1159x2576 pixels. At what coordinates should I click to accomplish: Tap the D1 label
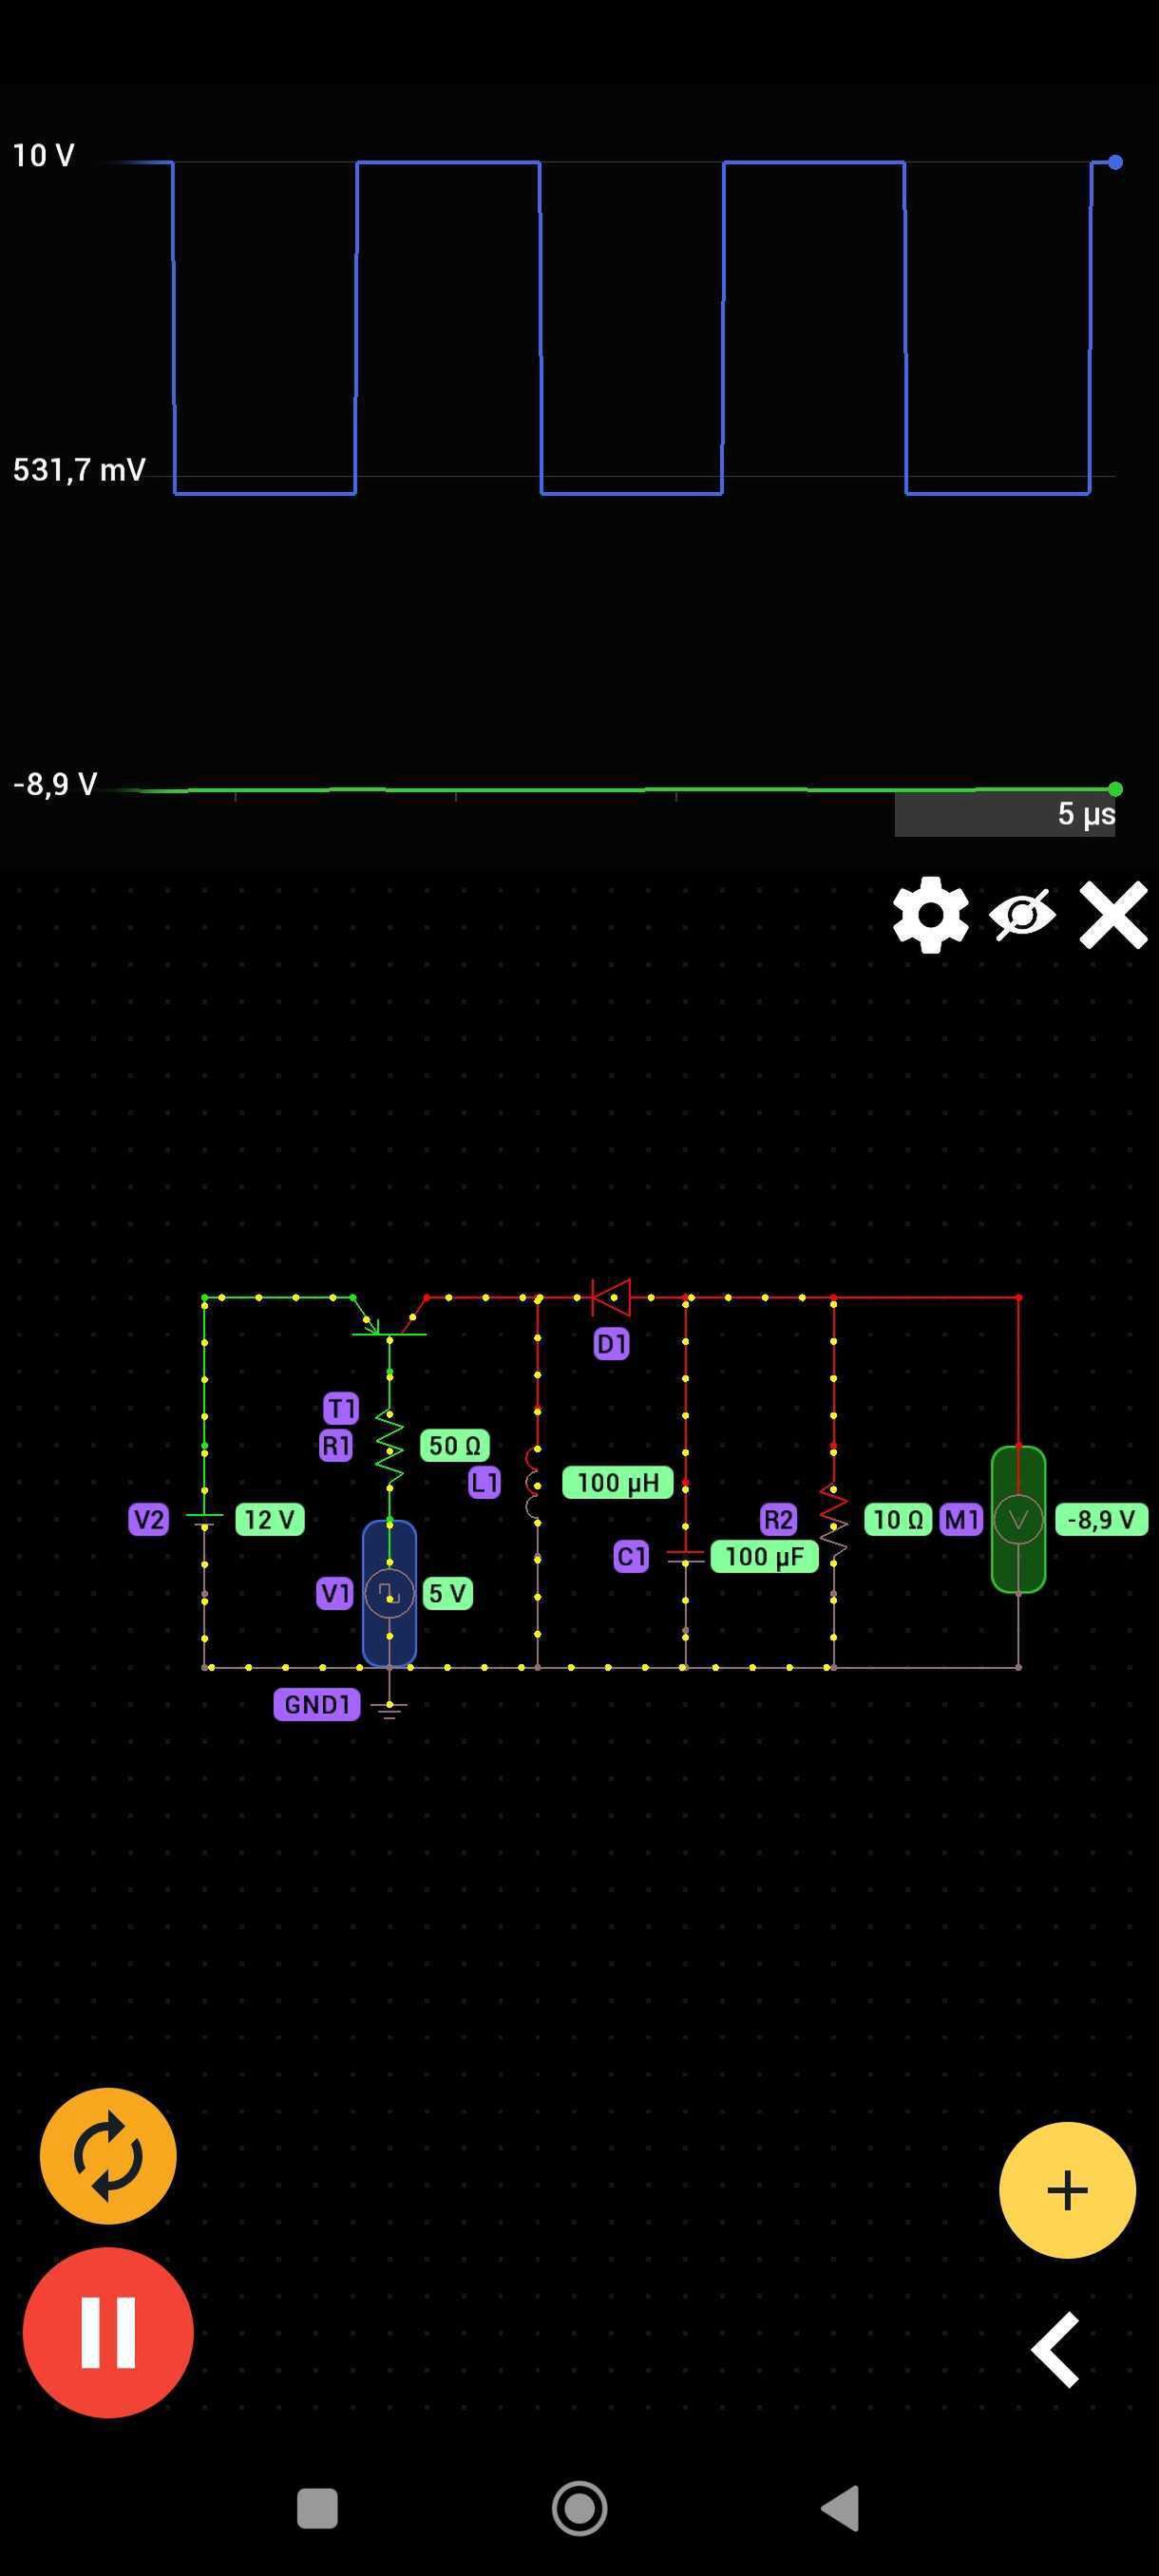[x=611, y=1344]
